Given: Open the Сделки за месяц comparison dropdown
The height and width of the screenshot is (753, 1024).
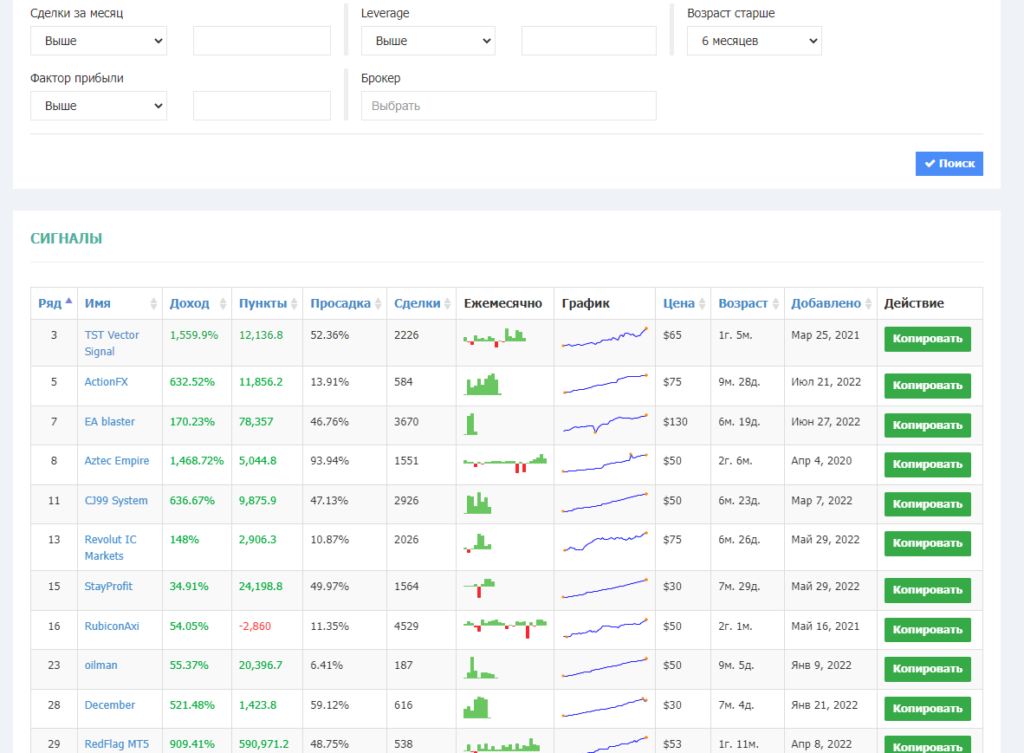Looking at the screenshot, I should tap(98, 41).
